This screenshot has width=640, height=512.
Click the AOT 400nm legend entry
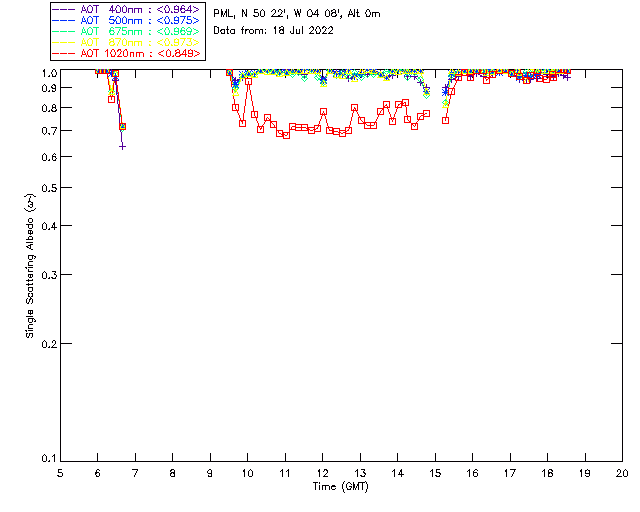pos(126,9)
